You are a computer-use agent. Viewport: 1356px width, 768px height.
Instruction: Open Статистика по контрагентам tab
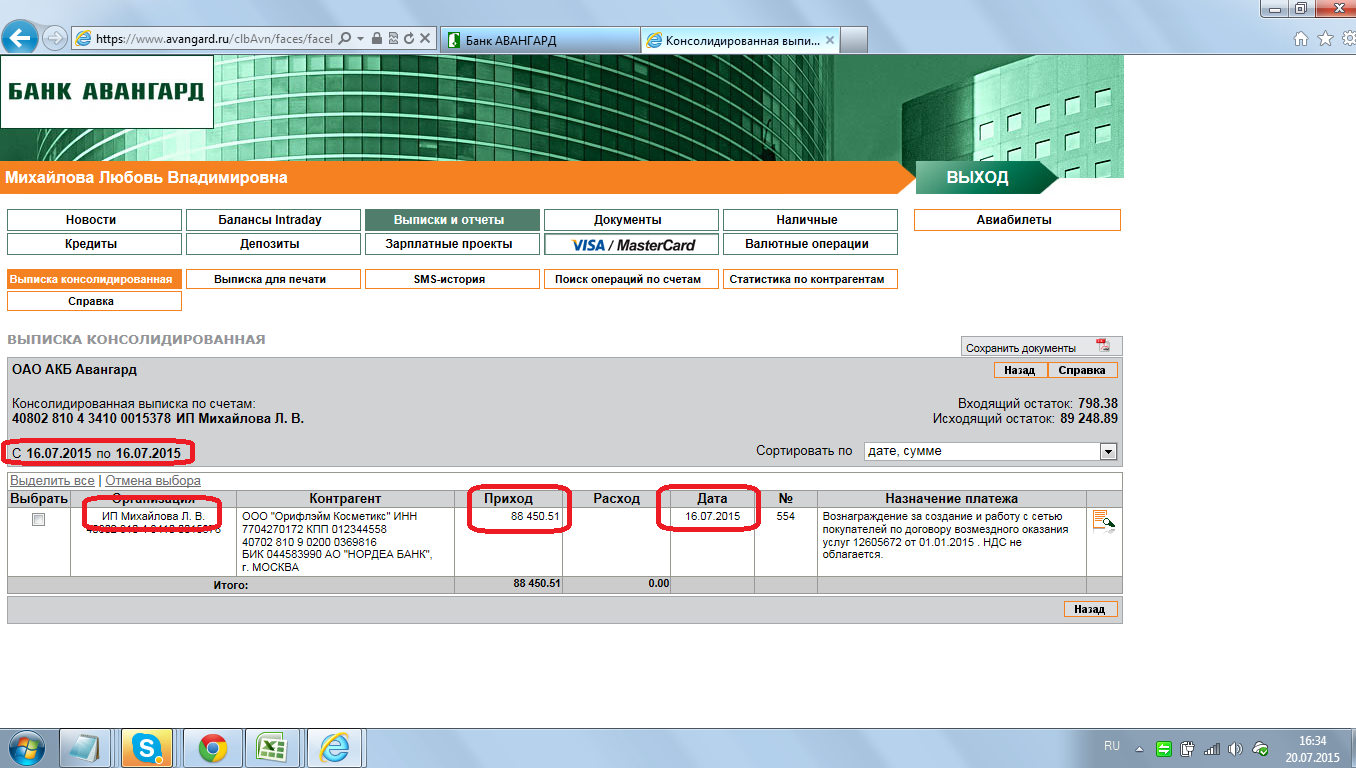coord(810,279)
